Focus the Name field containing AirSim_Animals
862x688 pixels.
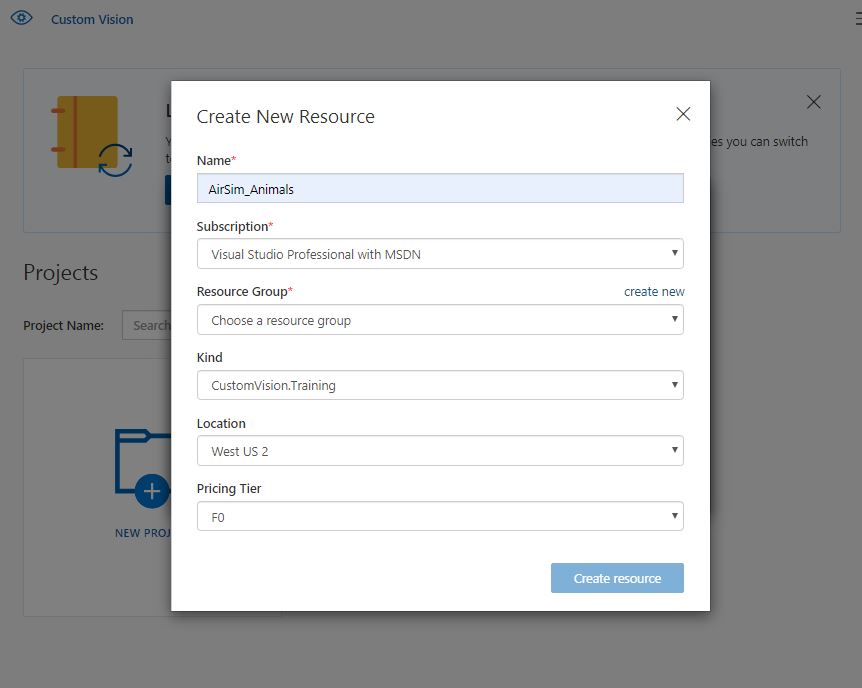(x=440, y=188)
